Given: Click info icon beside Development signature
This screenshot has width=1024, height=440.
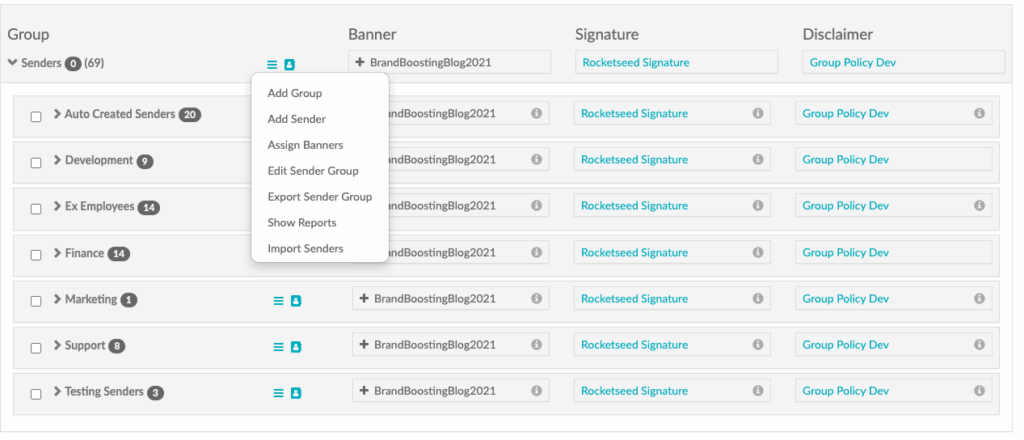Looking at the screenshot, I should 757,160.
